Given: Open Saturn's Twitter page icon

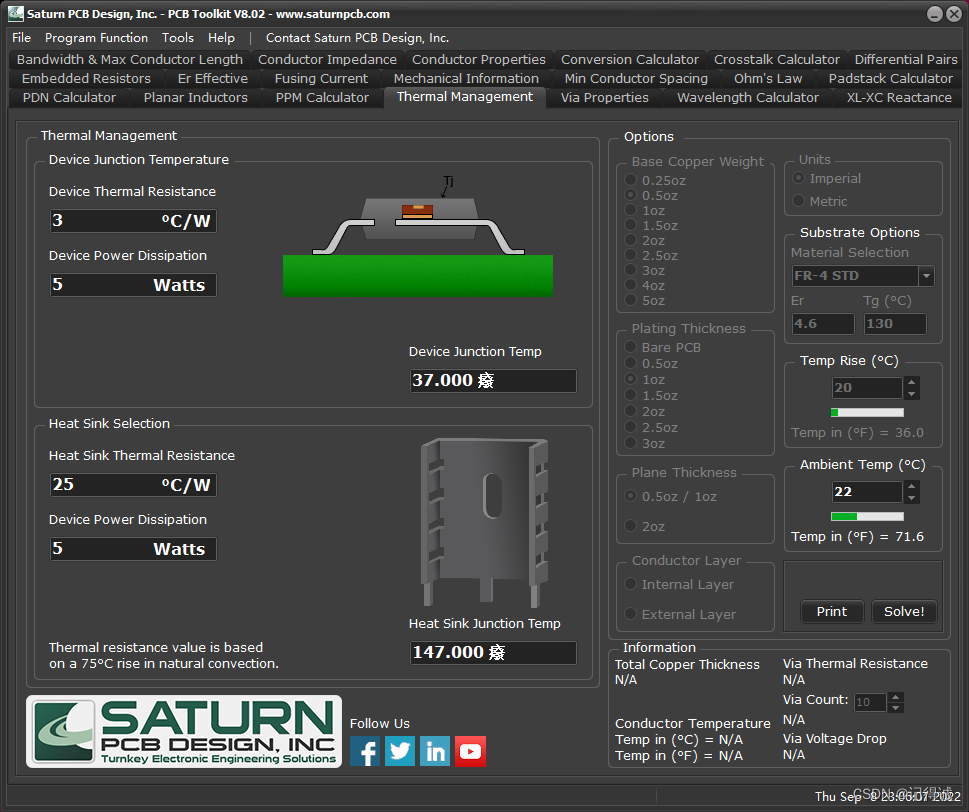Looking at the screenshot, I should point(400,751).
